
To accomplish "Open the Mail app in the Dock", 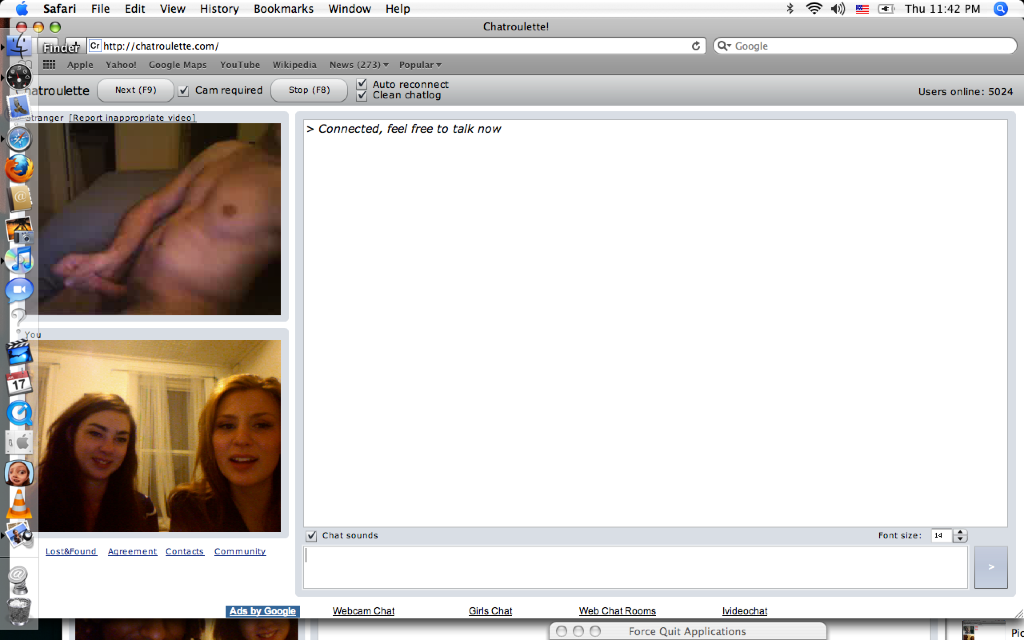I will click(x=19, y=107).
